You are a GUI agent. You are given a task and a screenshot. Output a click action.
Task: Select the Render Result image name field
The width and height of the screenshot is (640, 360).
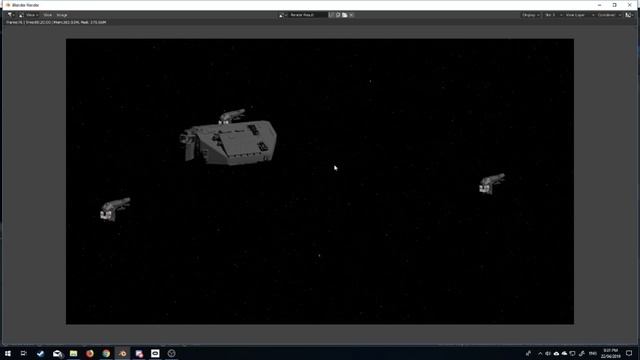(307, 15)
